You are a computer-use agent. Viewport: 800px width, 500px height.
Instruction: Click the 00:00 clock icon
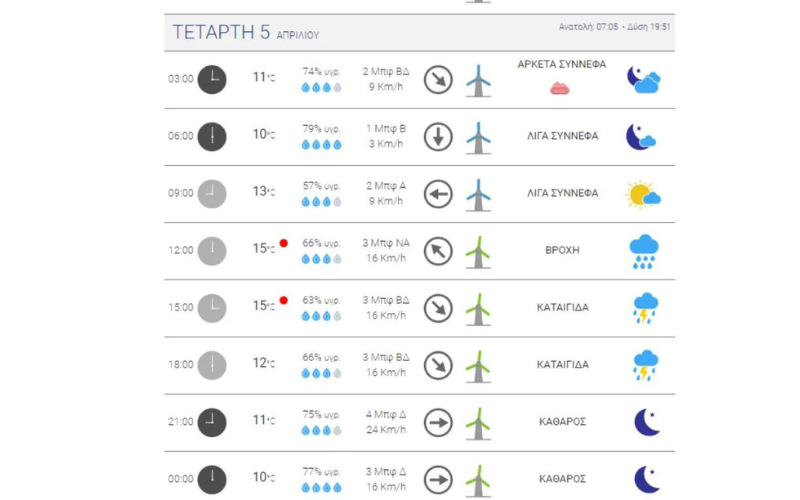click(212, 479)
